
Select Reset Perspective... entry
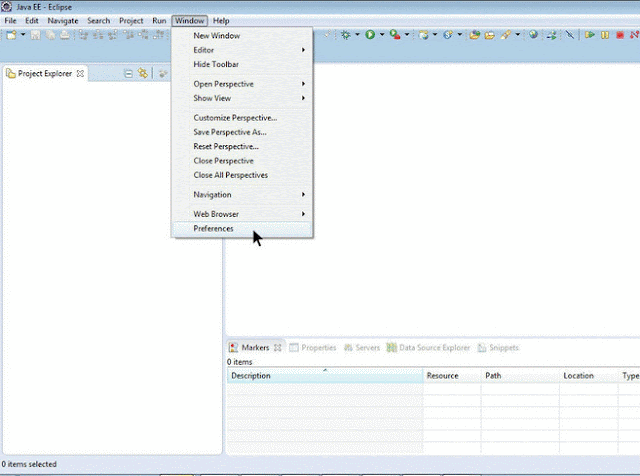click(x=242, y=146)
